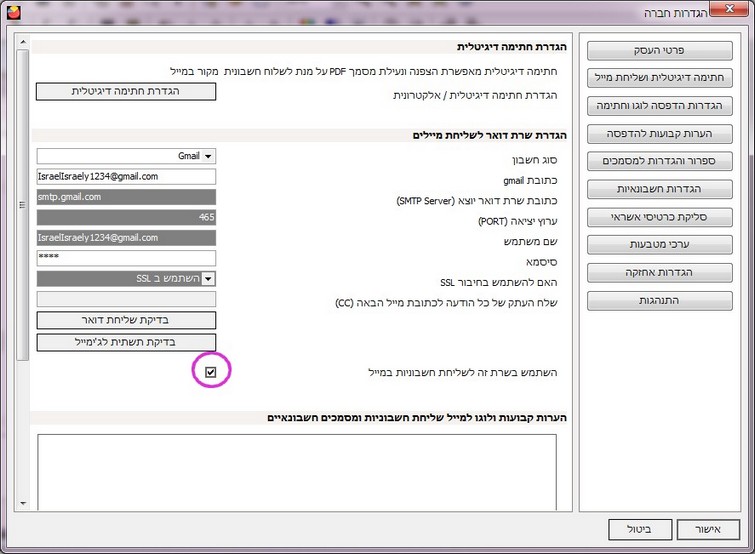Click the gmail address input field
Image resolution: width=755 pixels, height=554 pixels.
[x=126, y=177]
